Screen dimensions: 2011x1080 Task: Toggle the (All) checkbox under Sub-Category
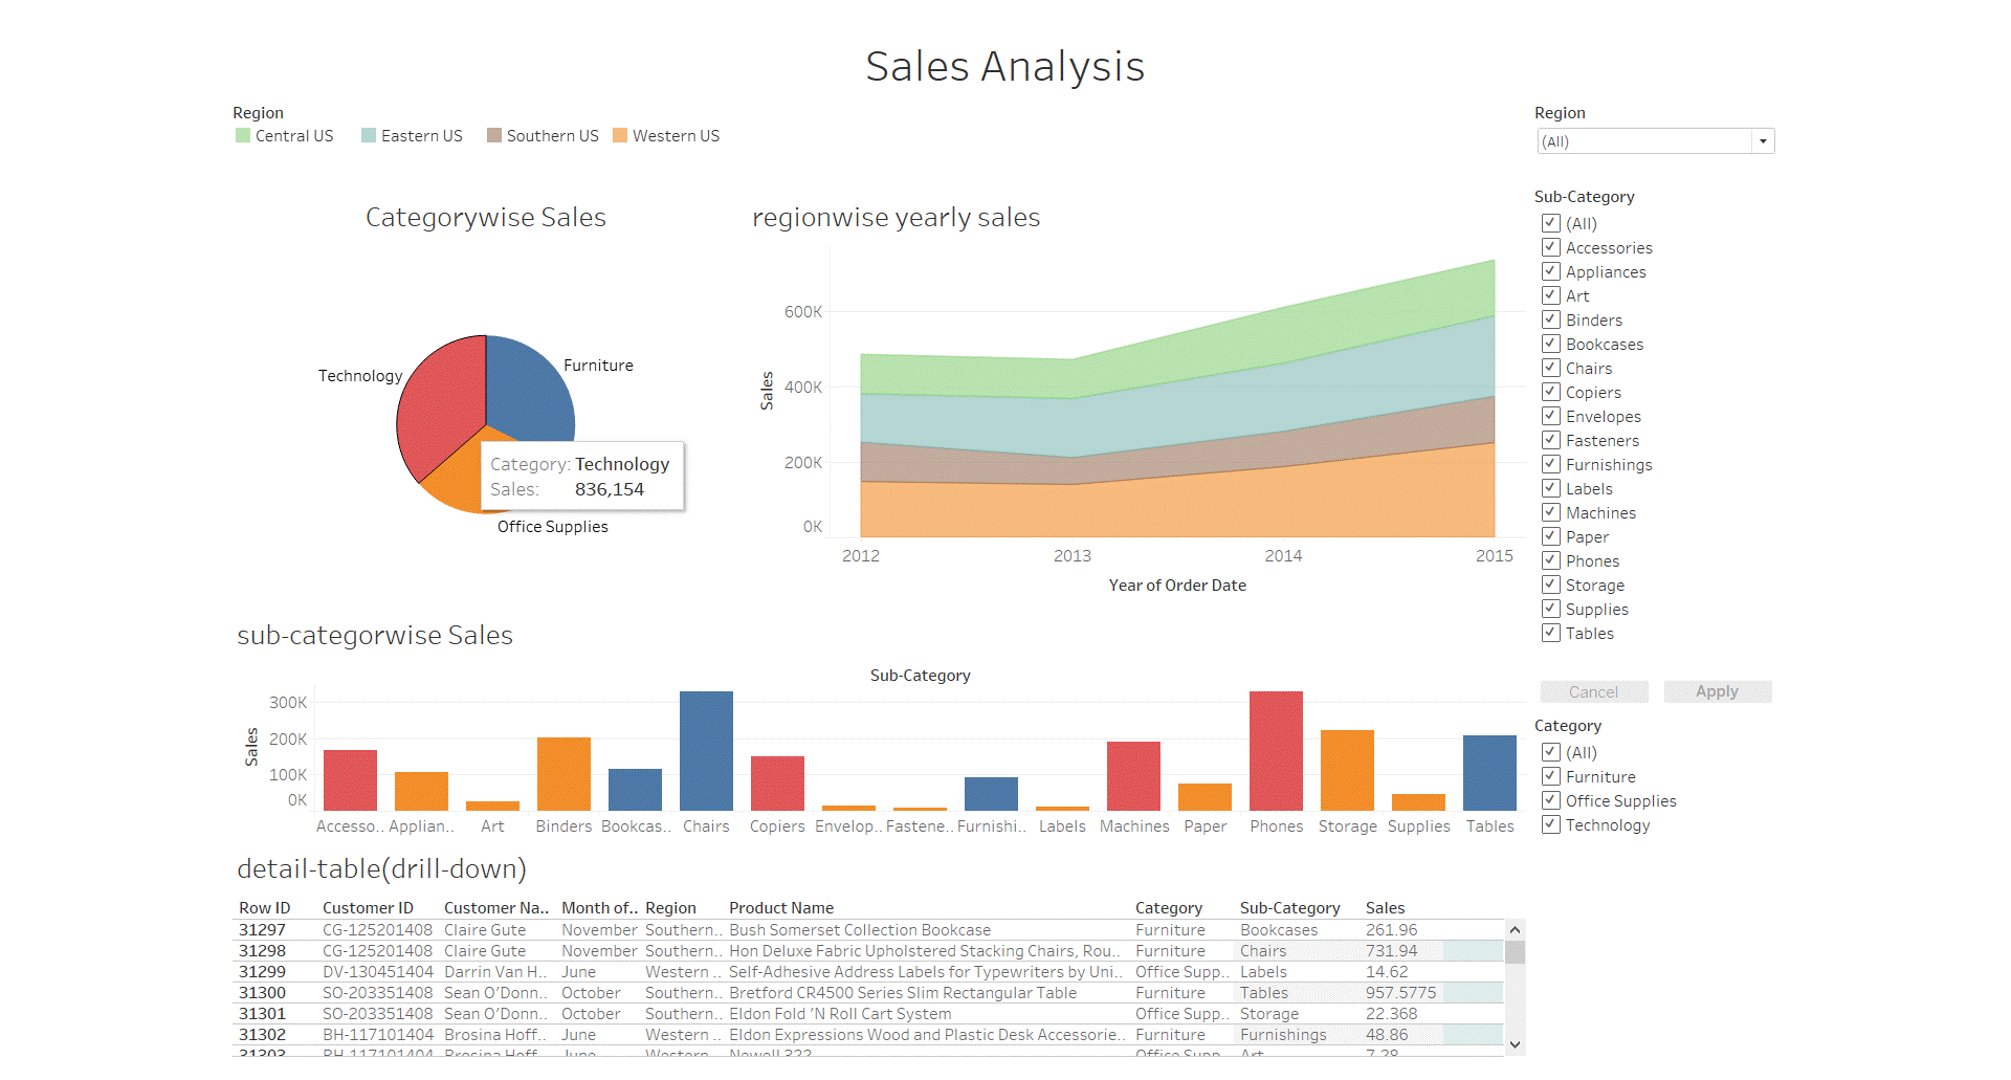click(1550, 223)
